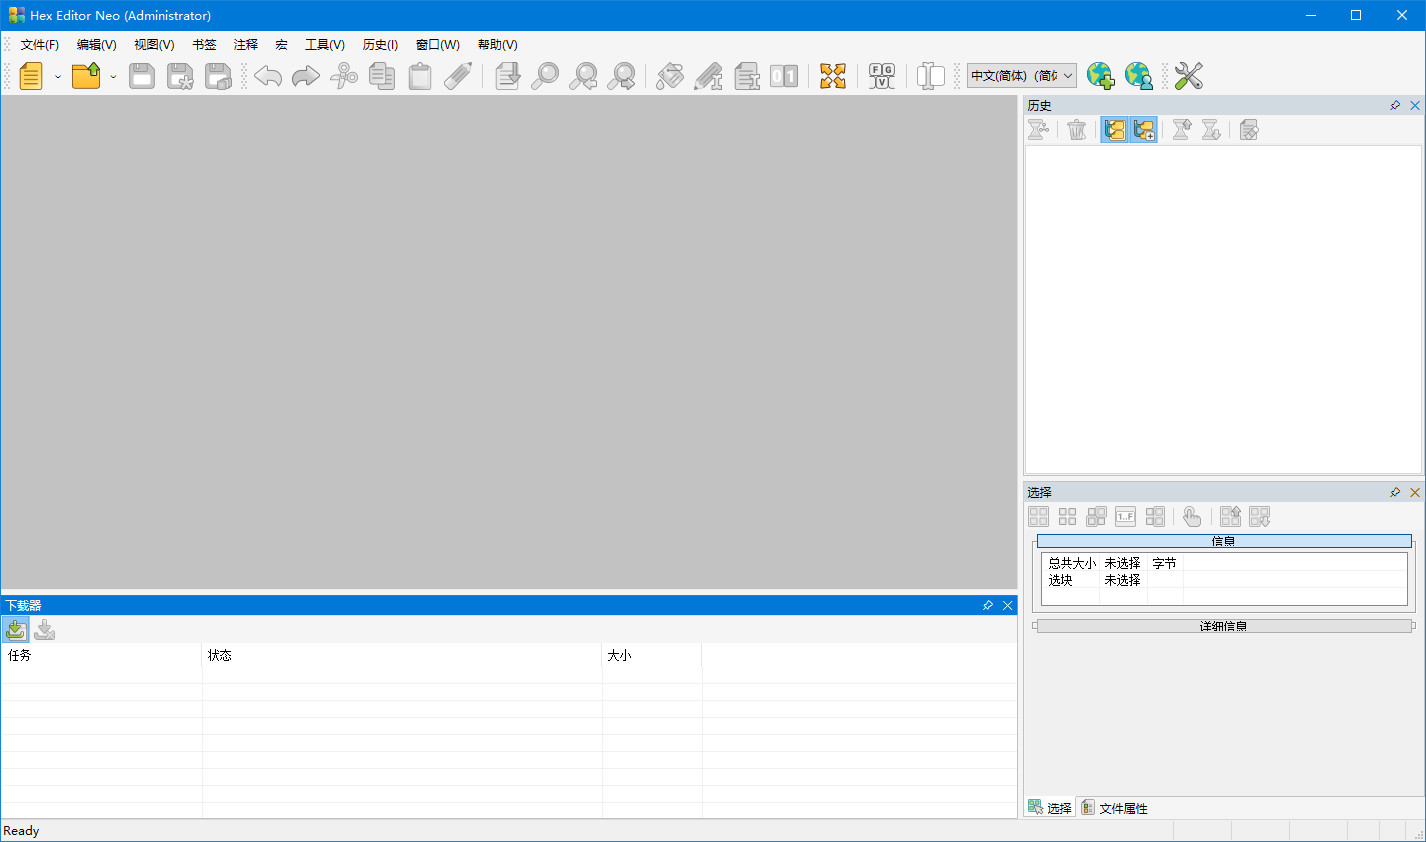Switch to the 文件属性 tab
Viewport: 1426px width, 842px height.
click(x=1114, y=807)
